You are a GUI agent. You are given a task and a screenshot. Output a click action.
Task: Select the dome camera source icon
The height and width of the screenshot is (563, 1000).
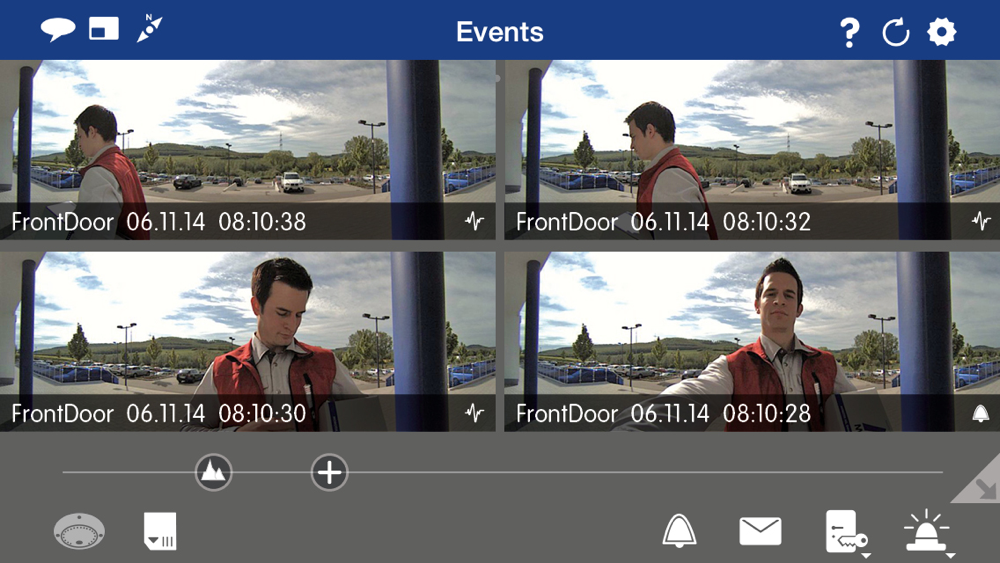(79, 530)
